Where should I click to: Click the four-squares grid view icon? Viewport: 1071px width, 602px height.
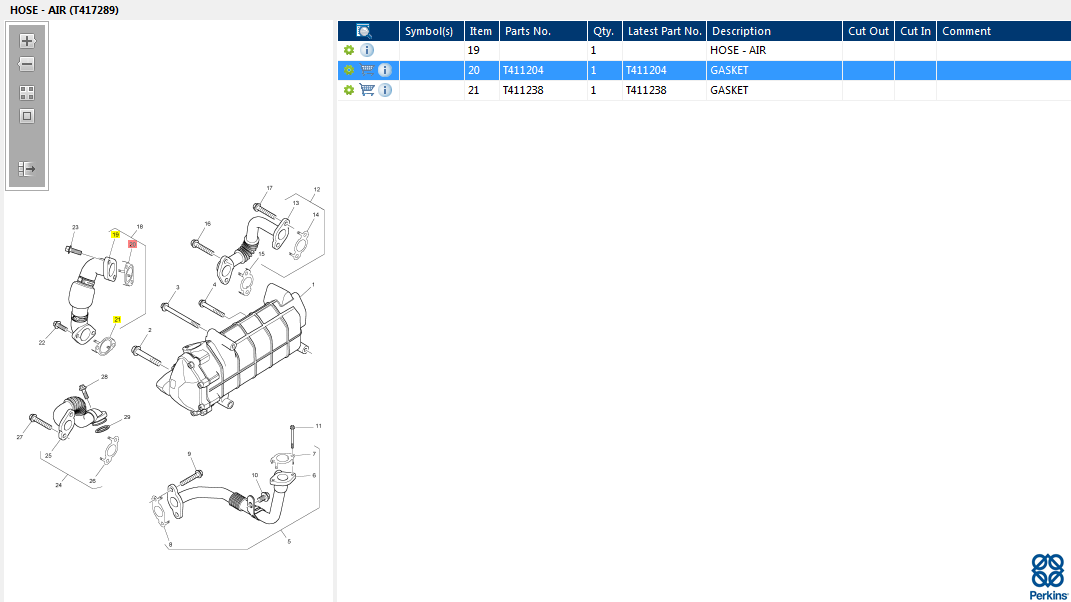click(x=27, y=93)
